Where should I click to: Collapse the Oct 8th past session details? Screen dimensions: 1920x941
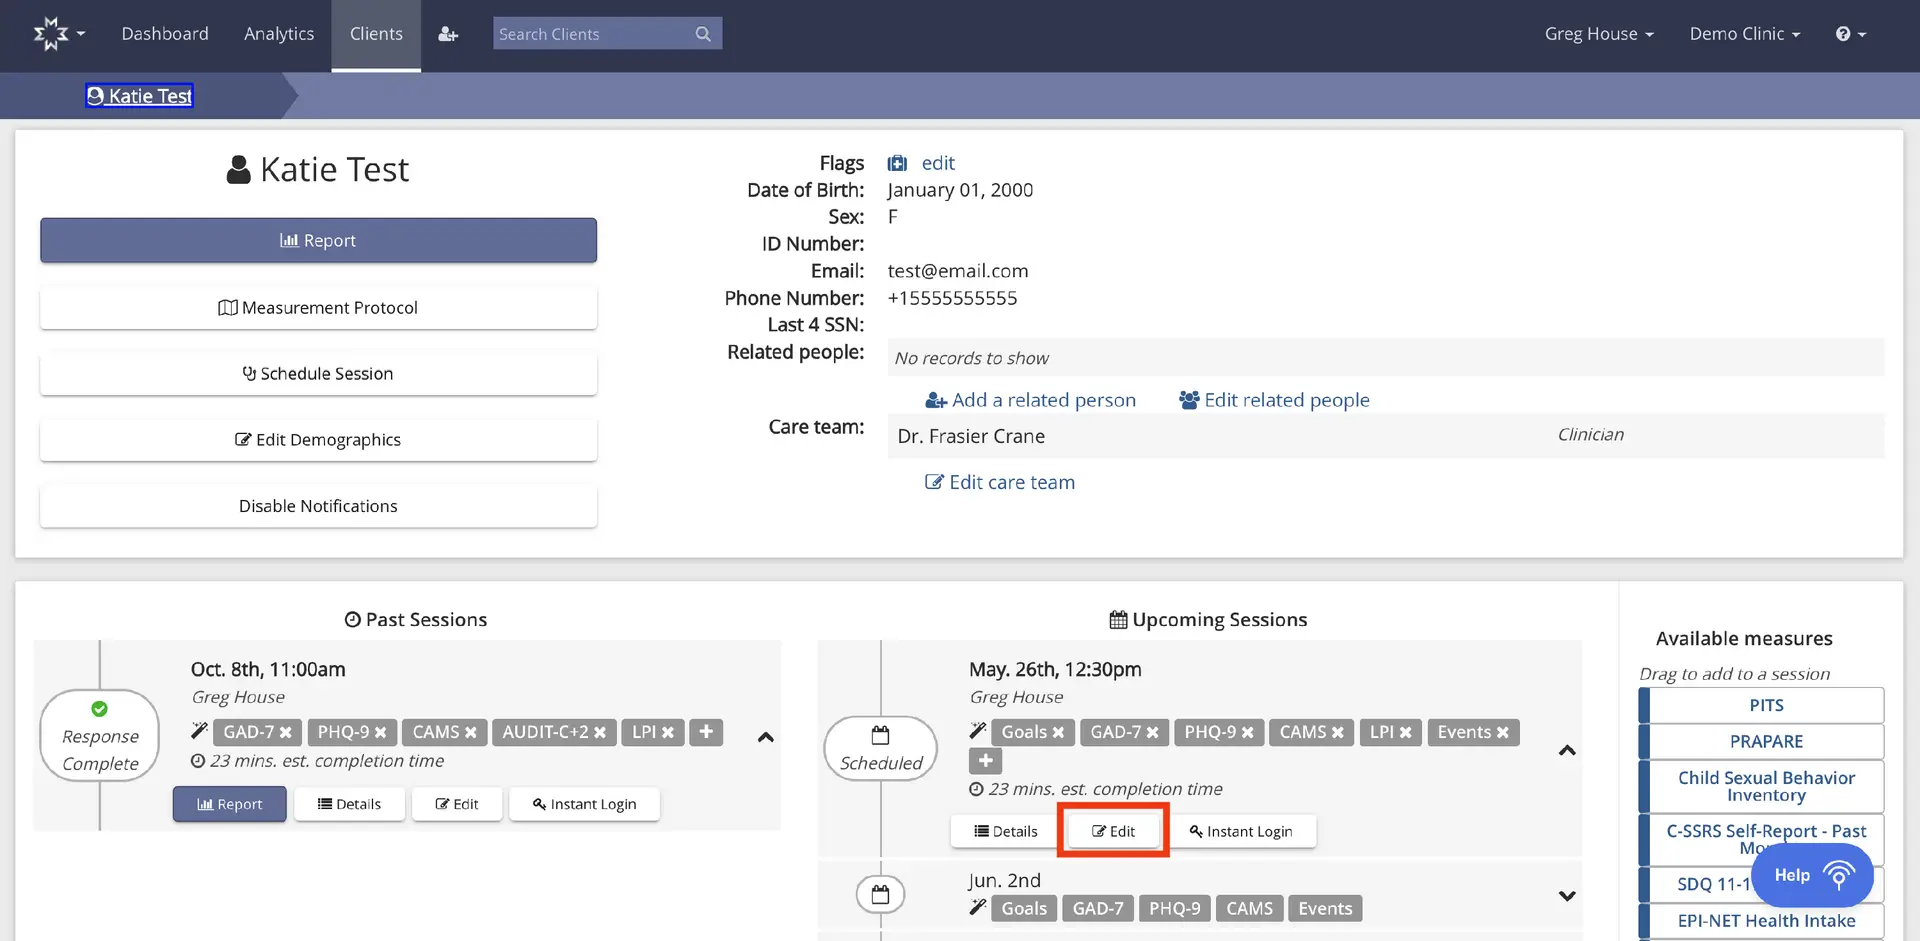(x=766, y=738)
